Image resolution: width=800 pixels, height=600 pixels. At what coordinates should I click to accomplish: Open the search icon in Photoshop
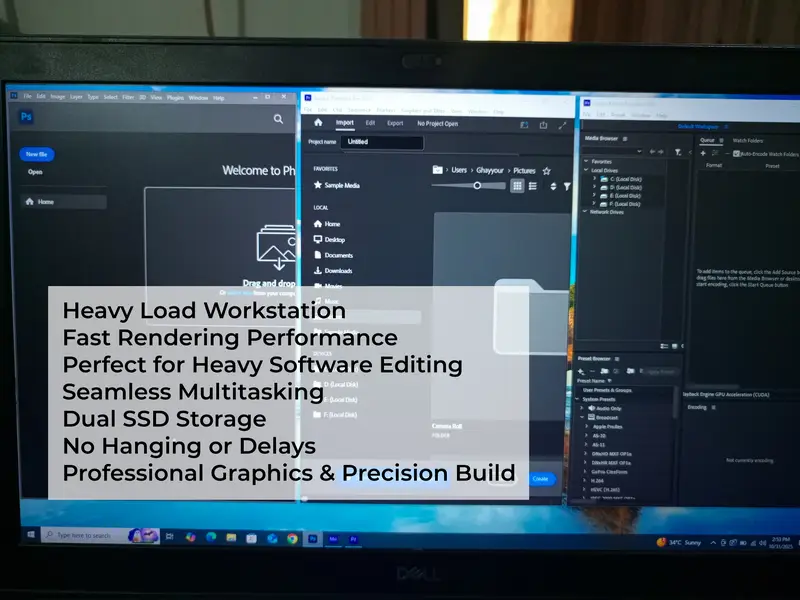[278, 118]
